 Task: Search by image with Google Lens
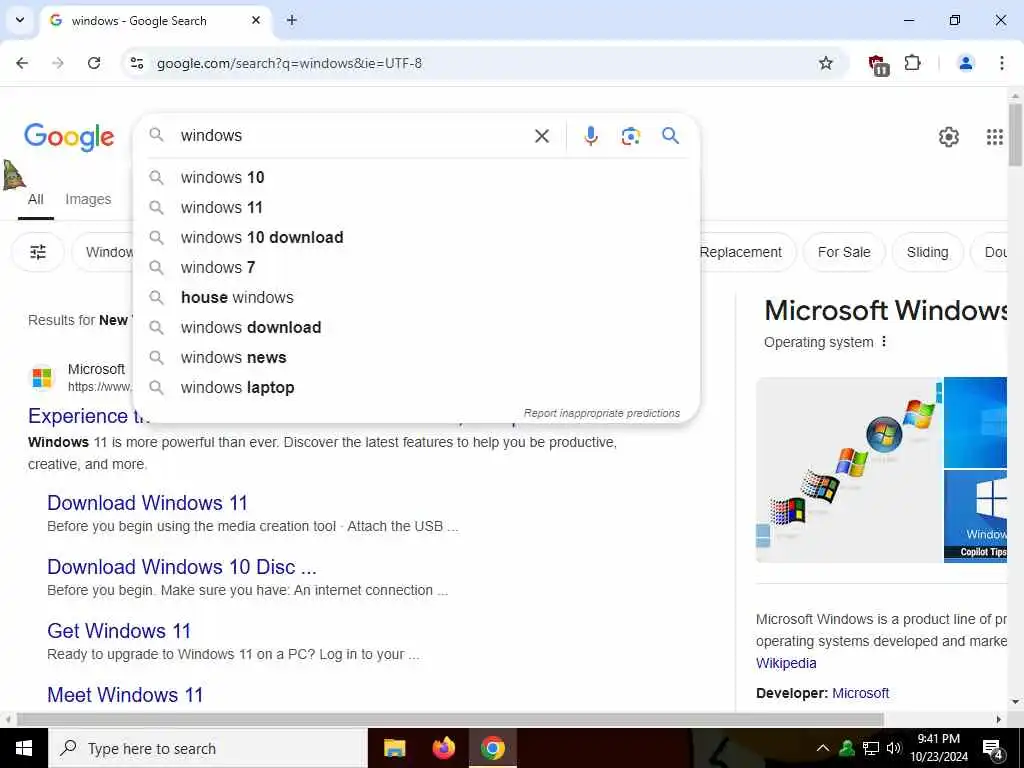click(x=631, y=136)
